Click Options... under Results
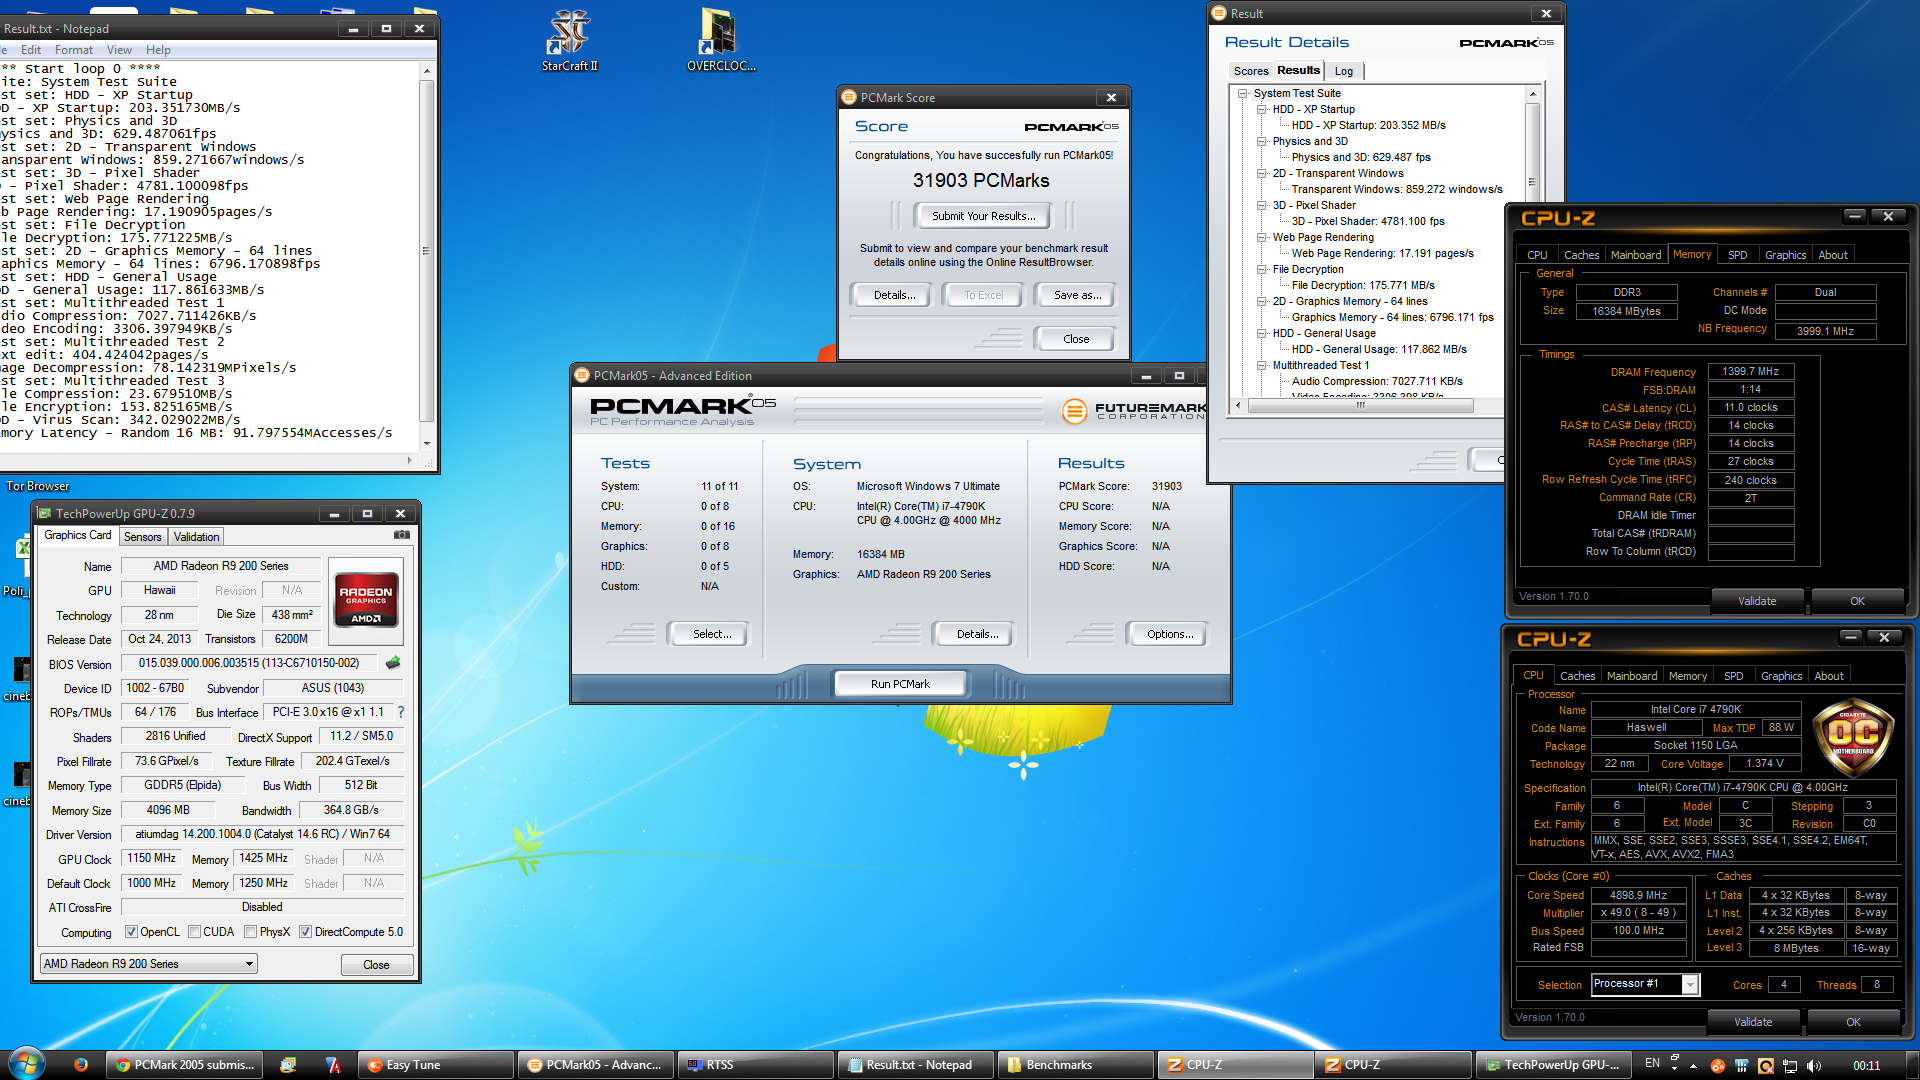 1170,634
